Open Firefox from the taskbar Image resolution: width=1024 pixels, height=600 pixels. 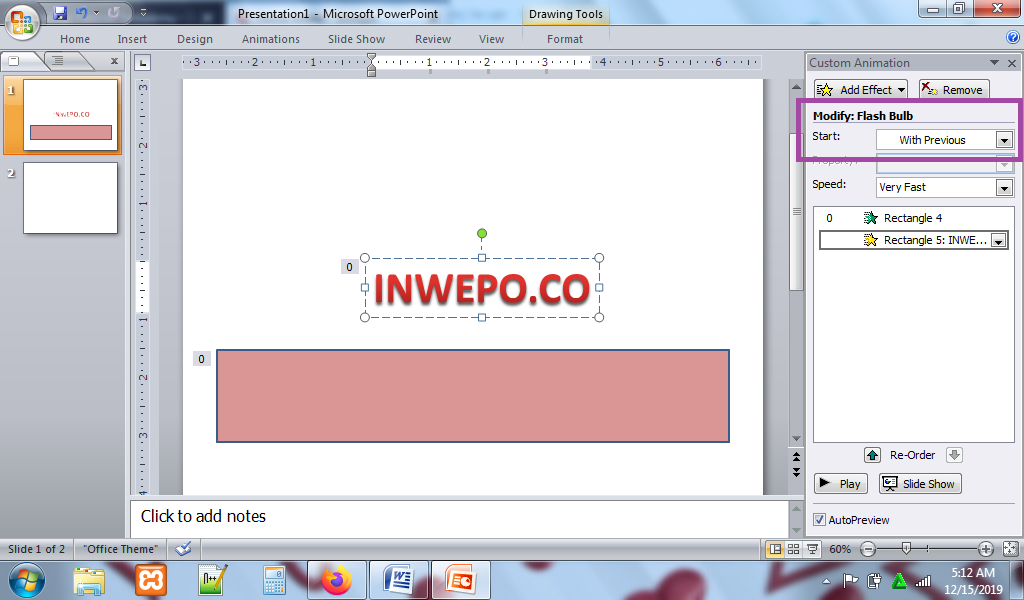[x=337, y=580]
